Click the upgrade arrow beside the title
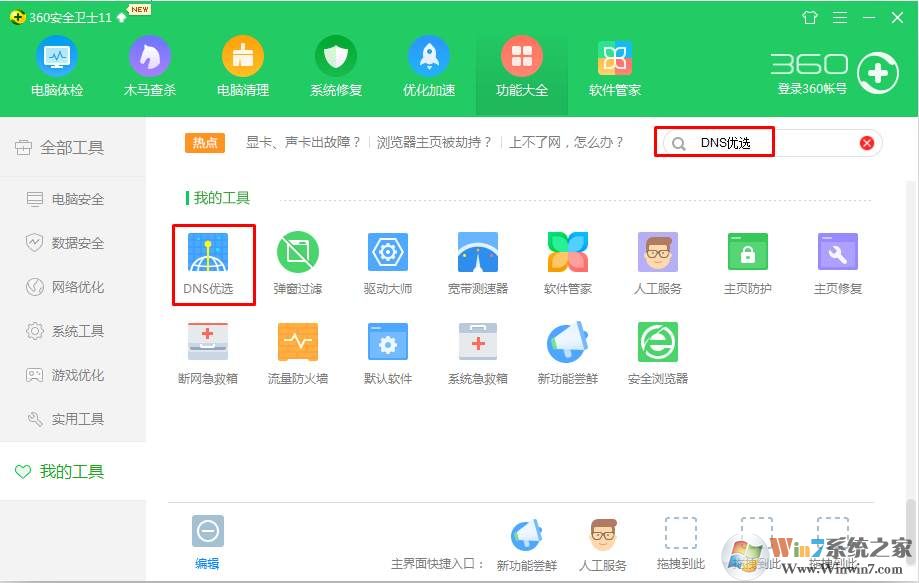The width and height of the screenshot is (919, 583). click(x=122, y=18)
